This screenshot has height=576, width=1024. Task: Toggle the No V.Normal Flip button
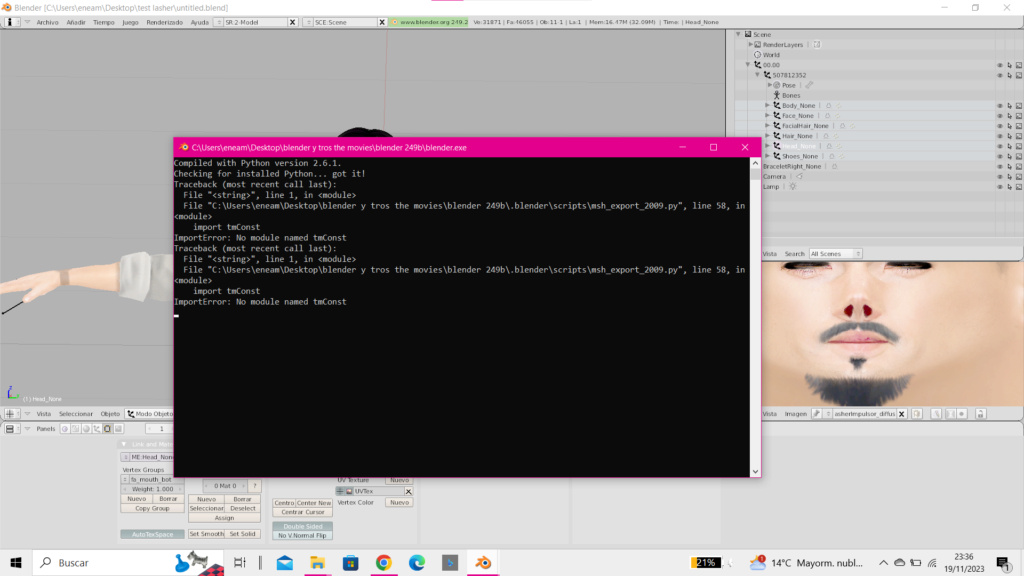click(x=302, y=536)
